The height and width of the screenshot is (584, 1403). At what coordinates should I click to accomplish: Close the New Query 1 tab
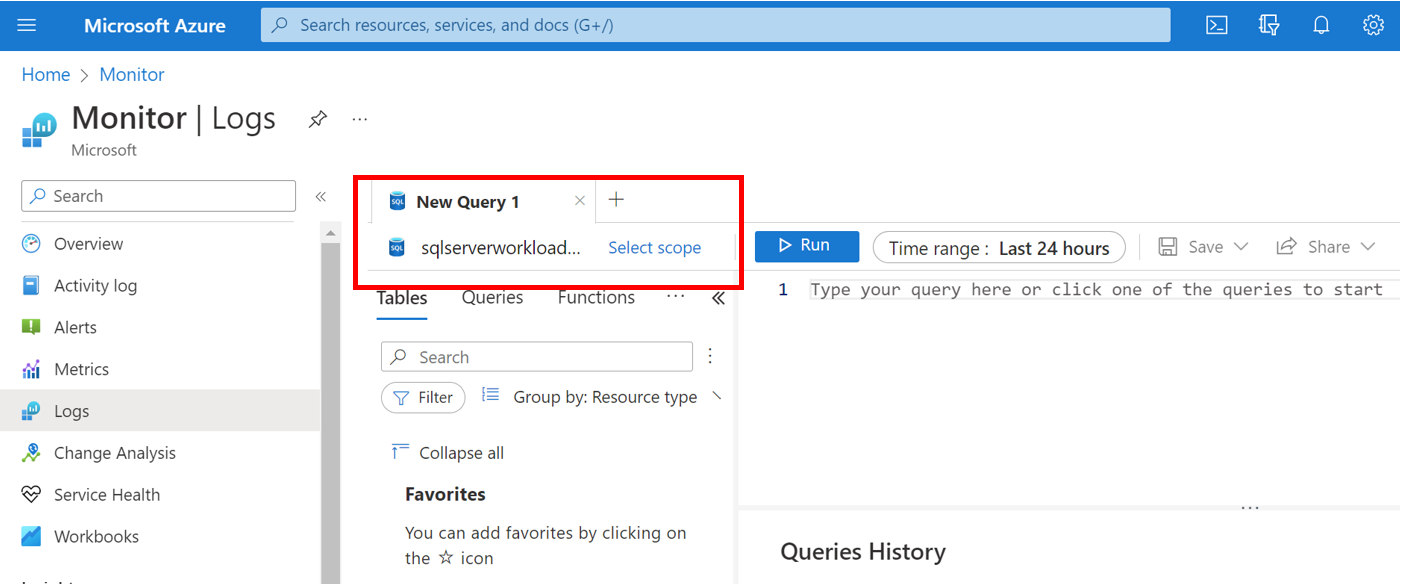coord(580,201)
